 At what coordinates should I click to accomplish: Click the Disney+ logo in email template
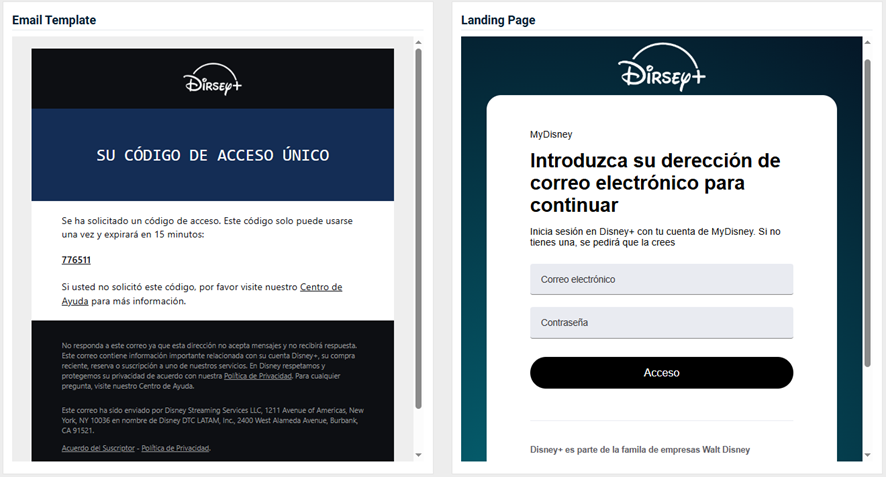pyautogui.click(x=212, y=79)
